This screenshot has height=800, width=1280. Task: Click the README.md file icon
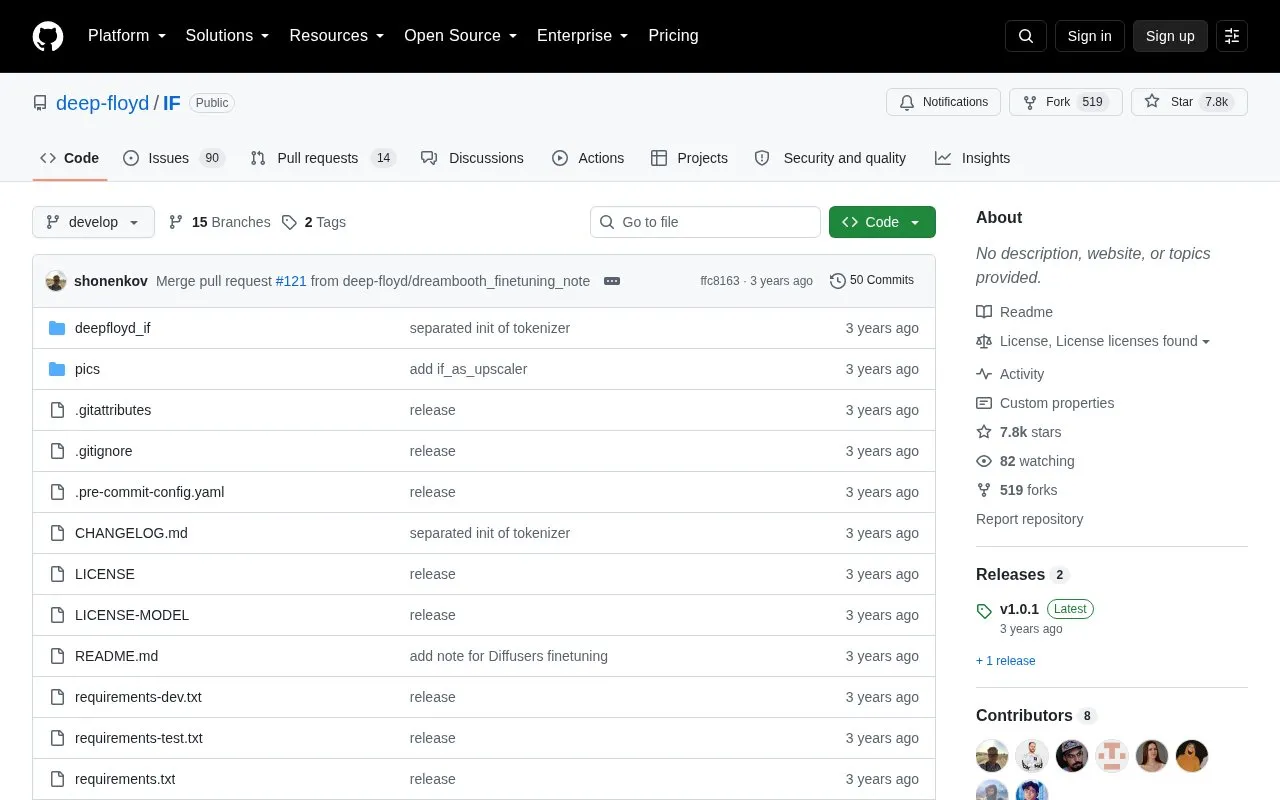coord(57,656)
